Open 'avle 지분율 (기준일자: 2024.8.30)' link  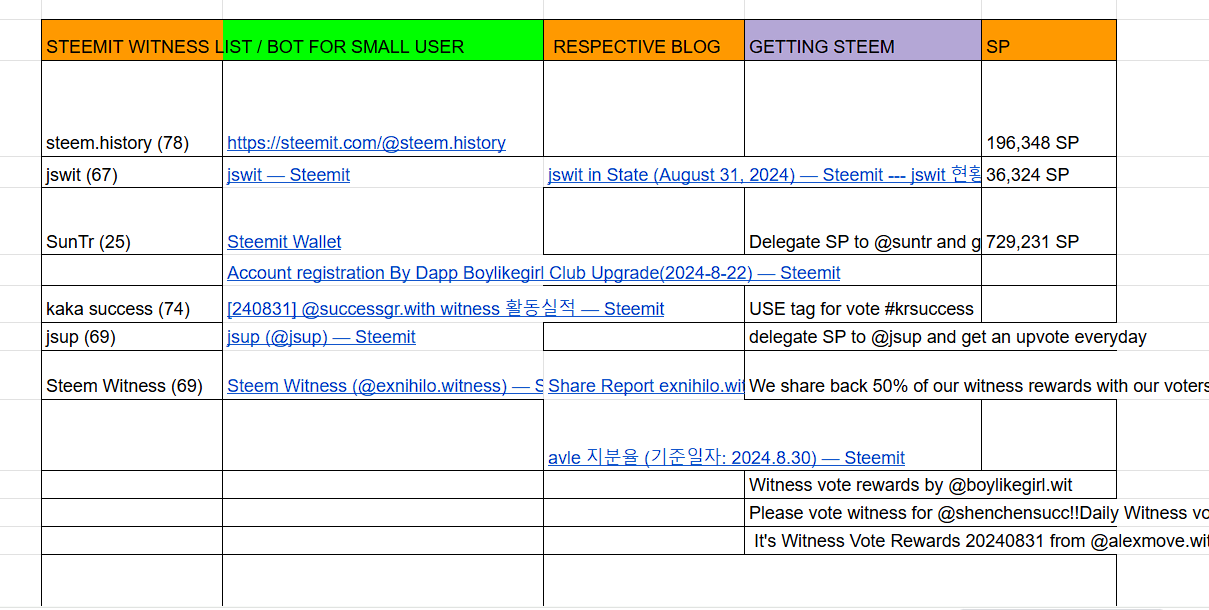[726, 458]
